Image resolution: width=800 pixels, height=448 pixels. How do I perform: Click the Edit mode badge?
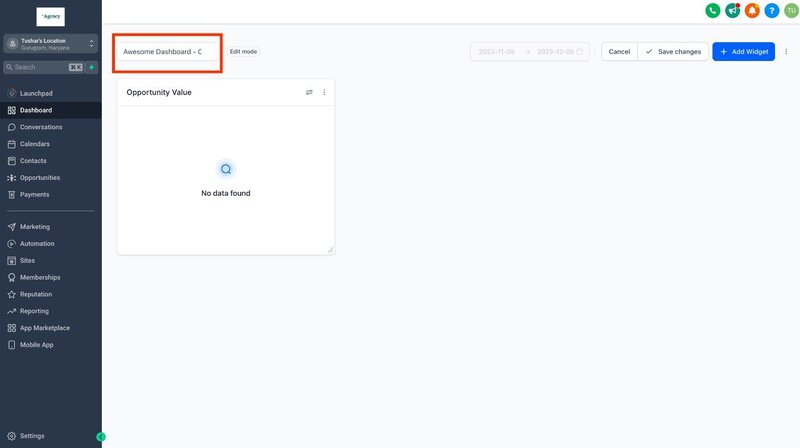click(243, 52)
